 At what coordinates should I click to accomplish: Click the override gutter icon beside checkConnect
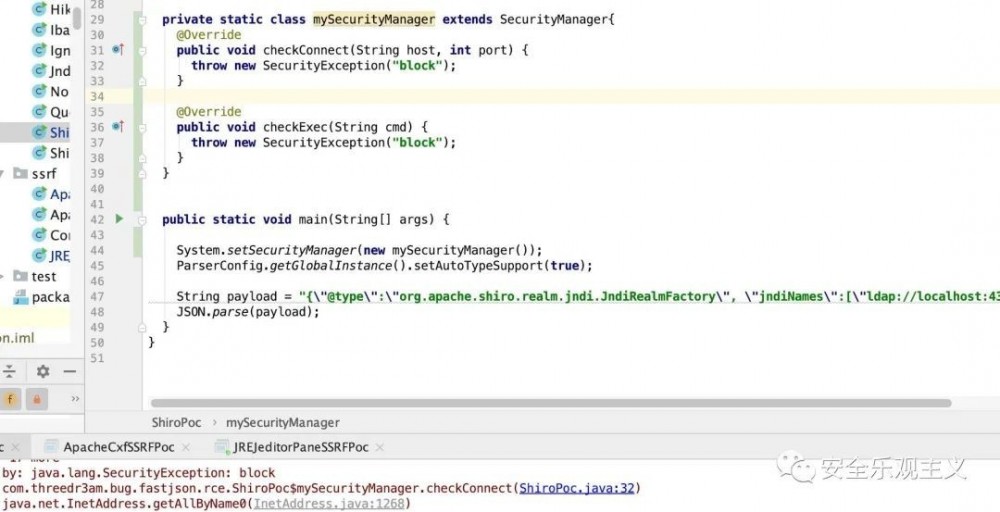(x=118, y=50)
